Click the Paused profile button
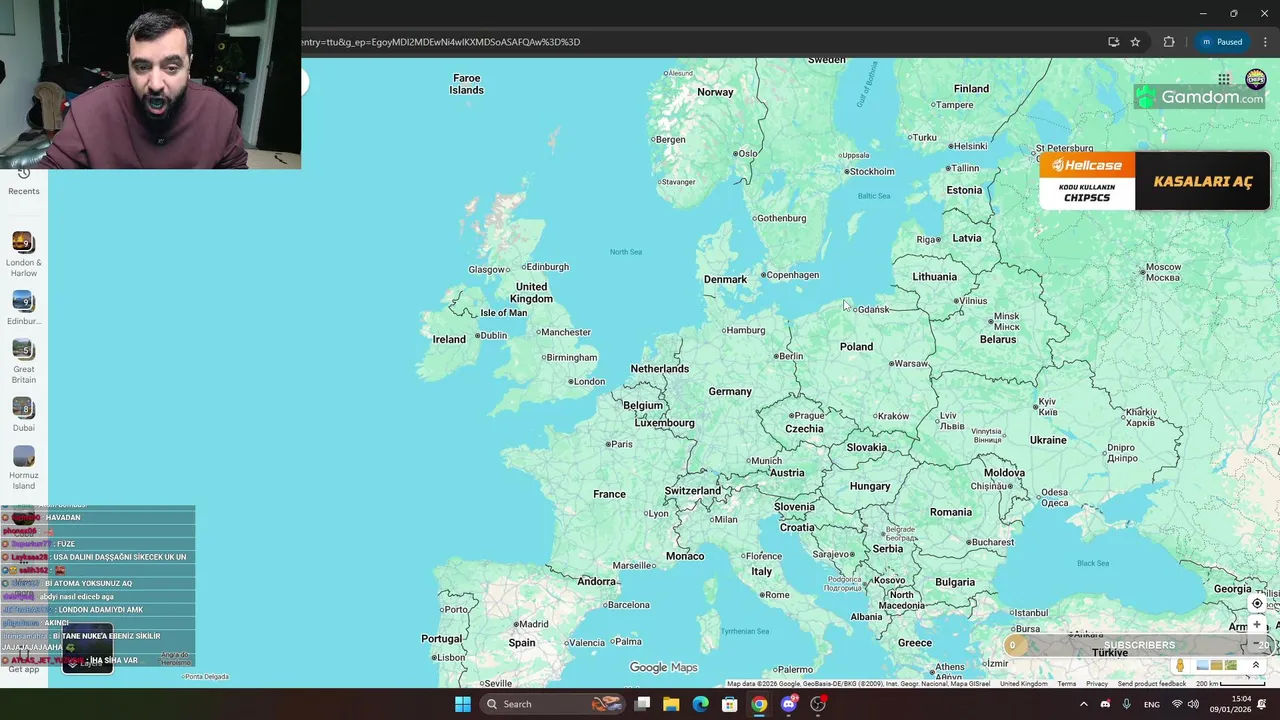Viewport: 1280px width, 720px height. pyautogui.click(x=1221, y=42)
